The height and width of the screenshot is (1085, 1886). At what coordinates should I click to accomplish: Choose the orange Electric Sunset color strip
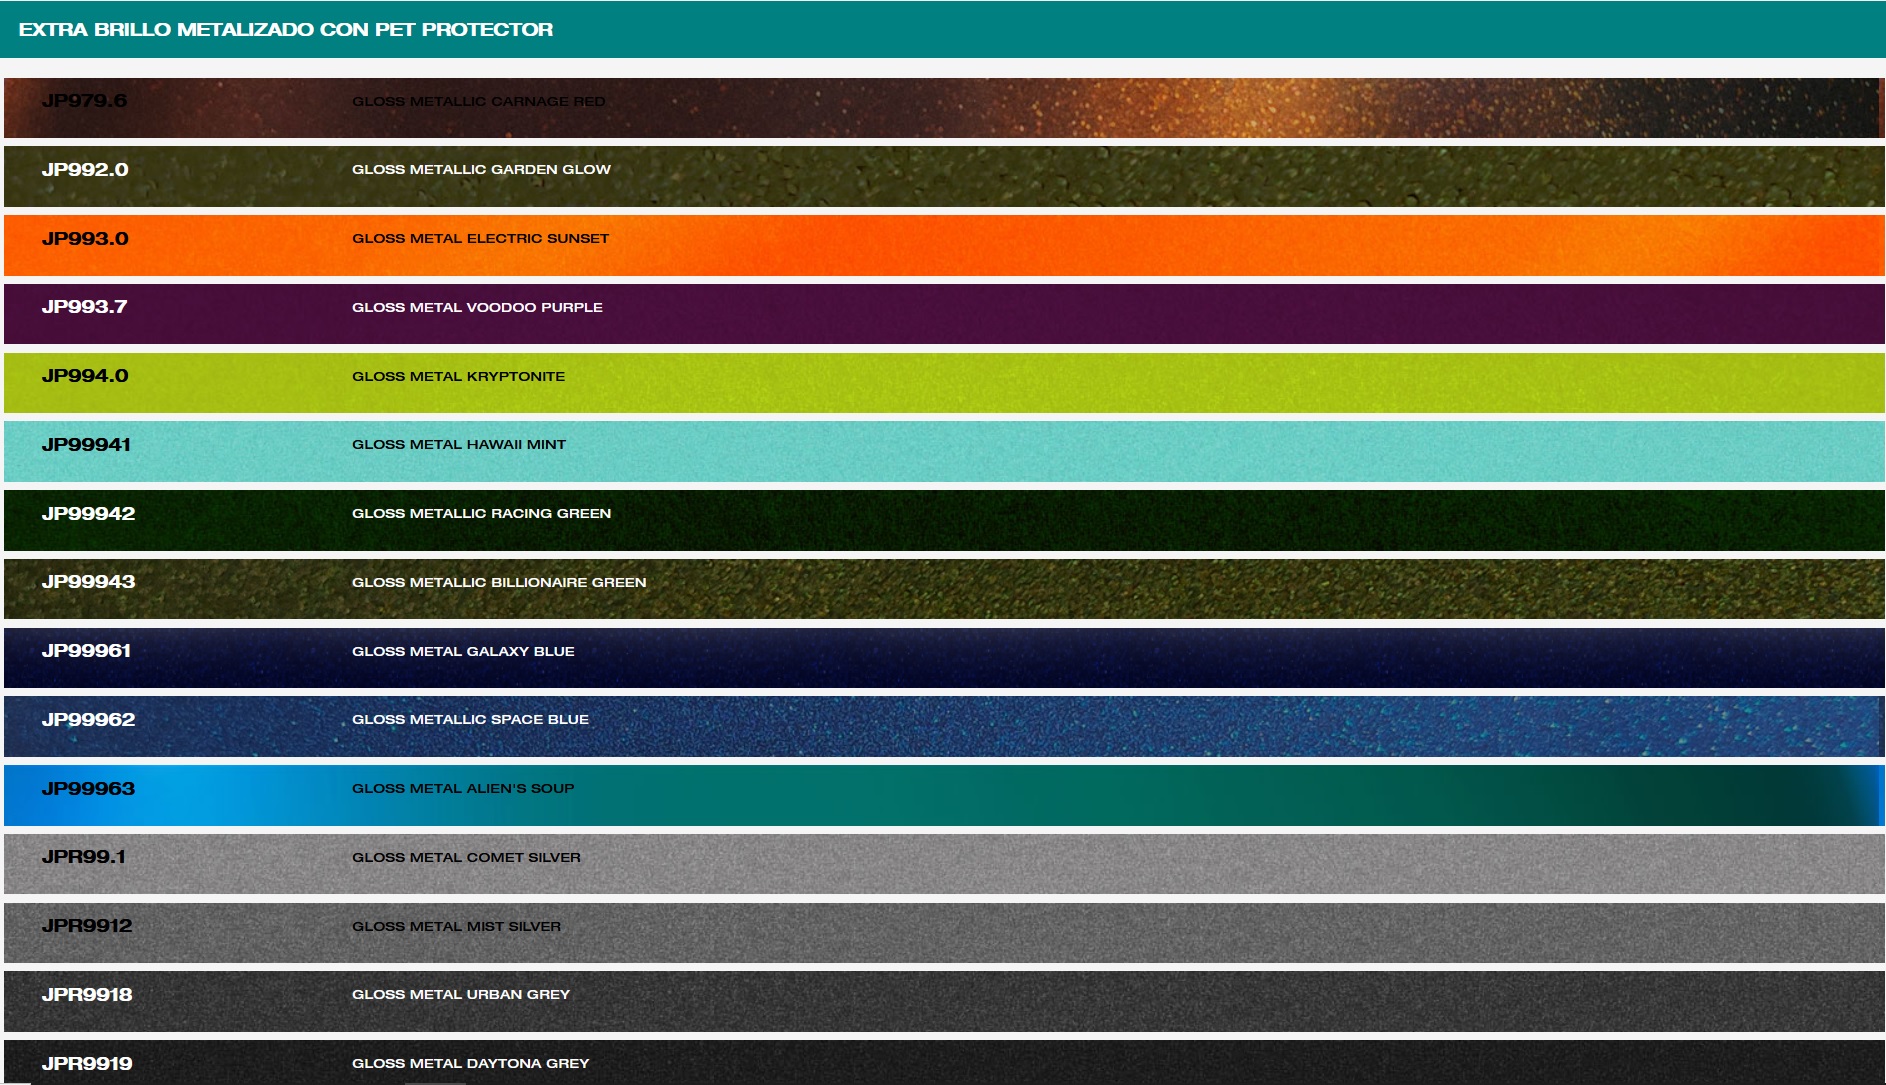[x=943, y=245]
